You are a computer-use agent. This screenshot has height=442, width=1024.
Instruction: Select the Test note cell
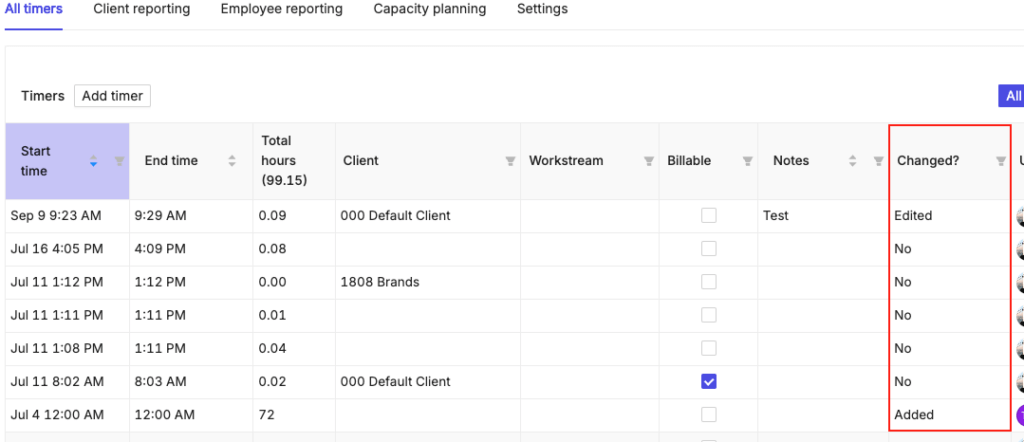pos(776,215)
